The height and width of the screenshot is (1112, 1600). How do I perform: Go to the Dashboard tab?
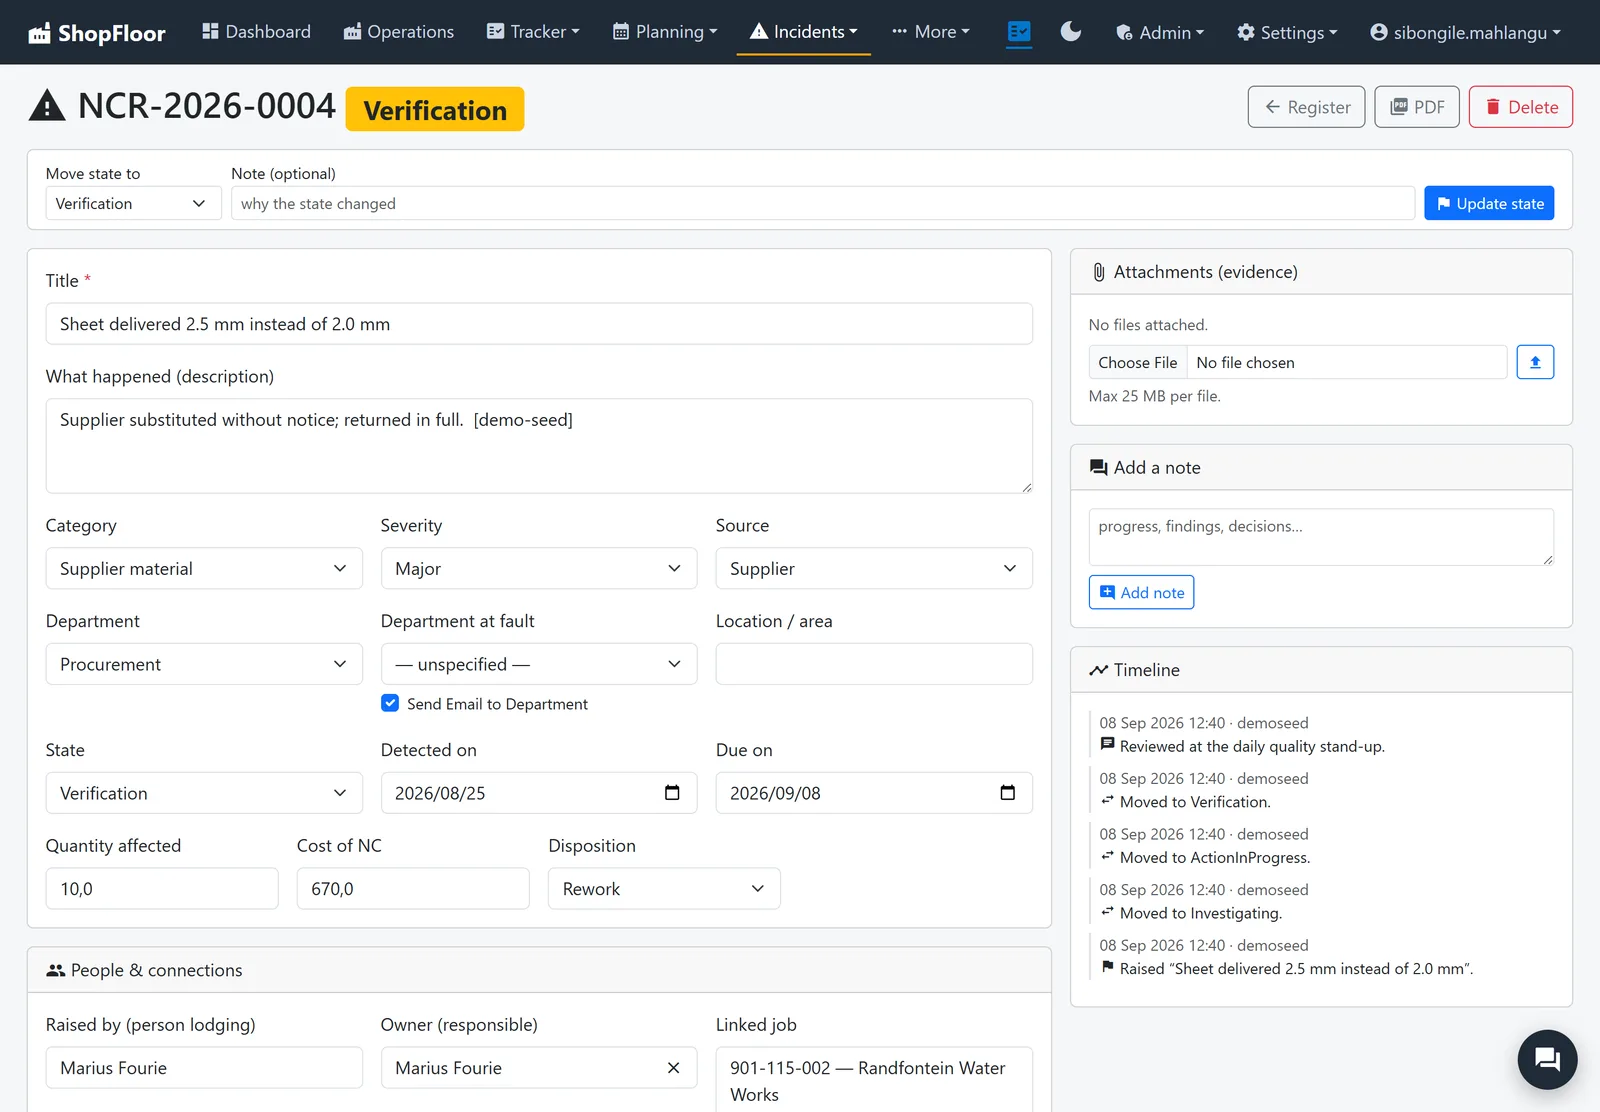[256, 32]
